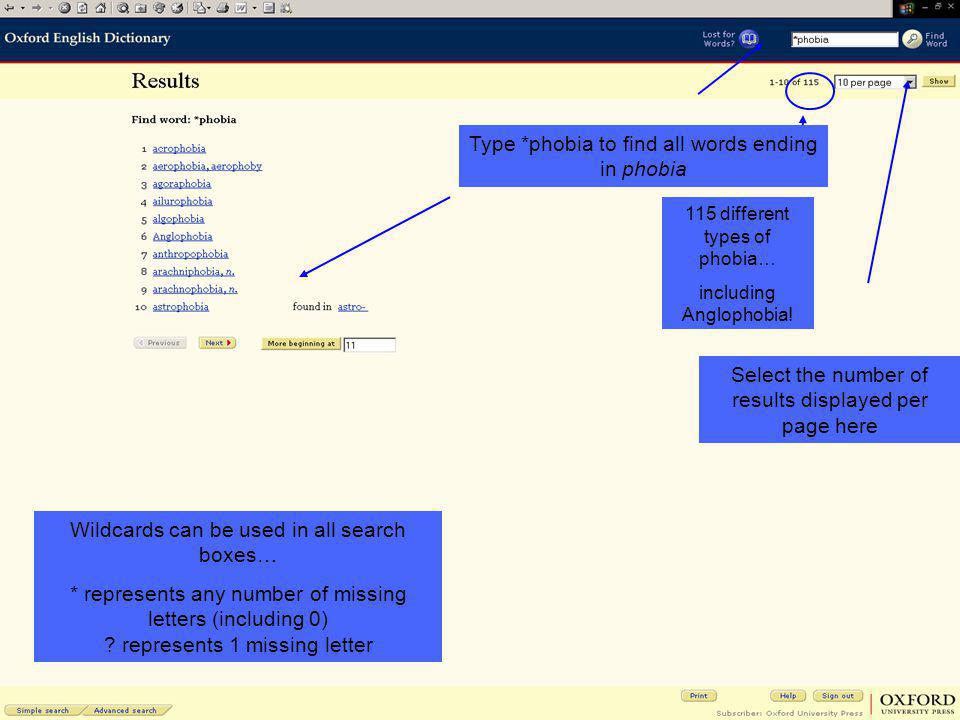This screenshot has width=960, height=720.
Task: Click the Print button in the footer
Action: tap(699, 696)
